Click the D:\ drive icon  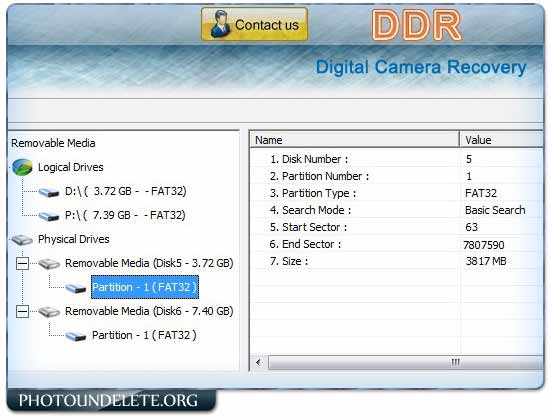(x=49, y=192)
